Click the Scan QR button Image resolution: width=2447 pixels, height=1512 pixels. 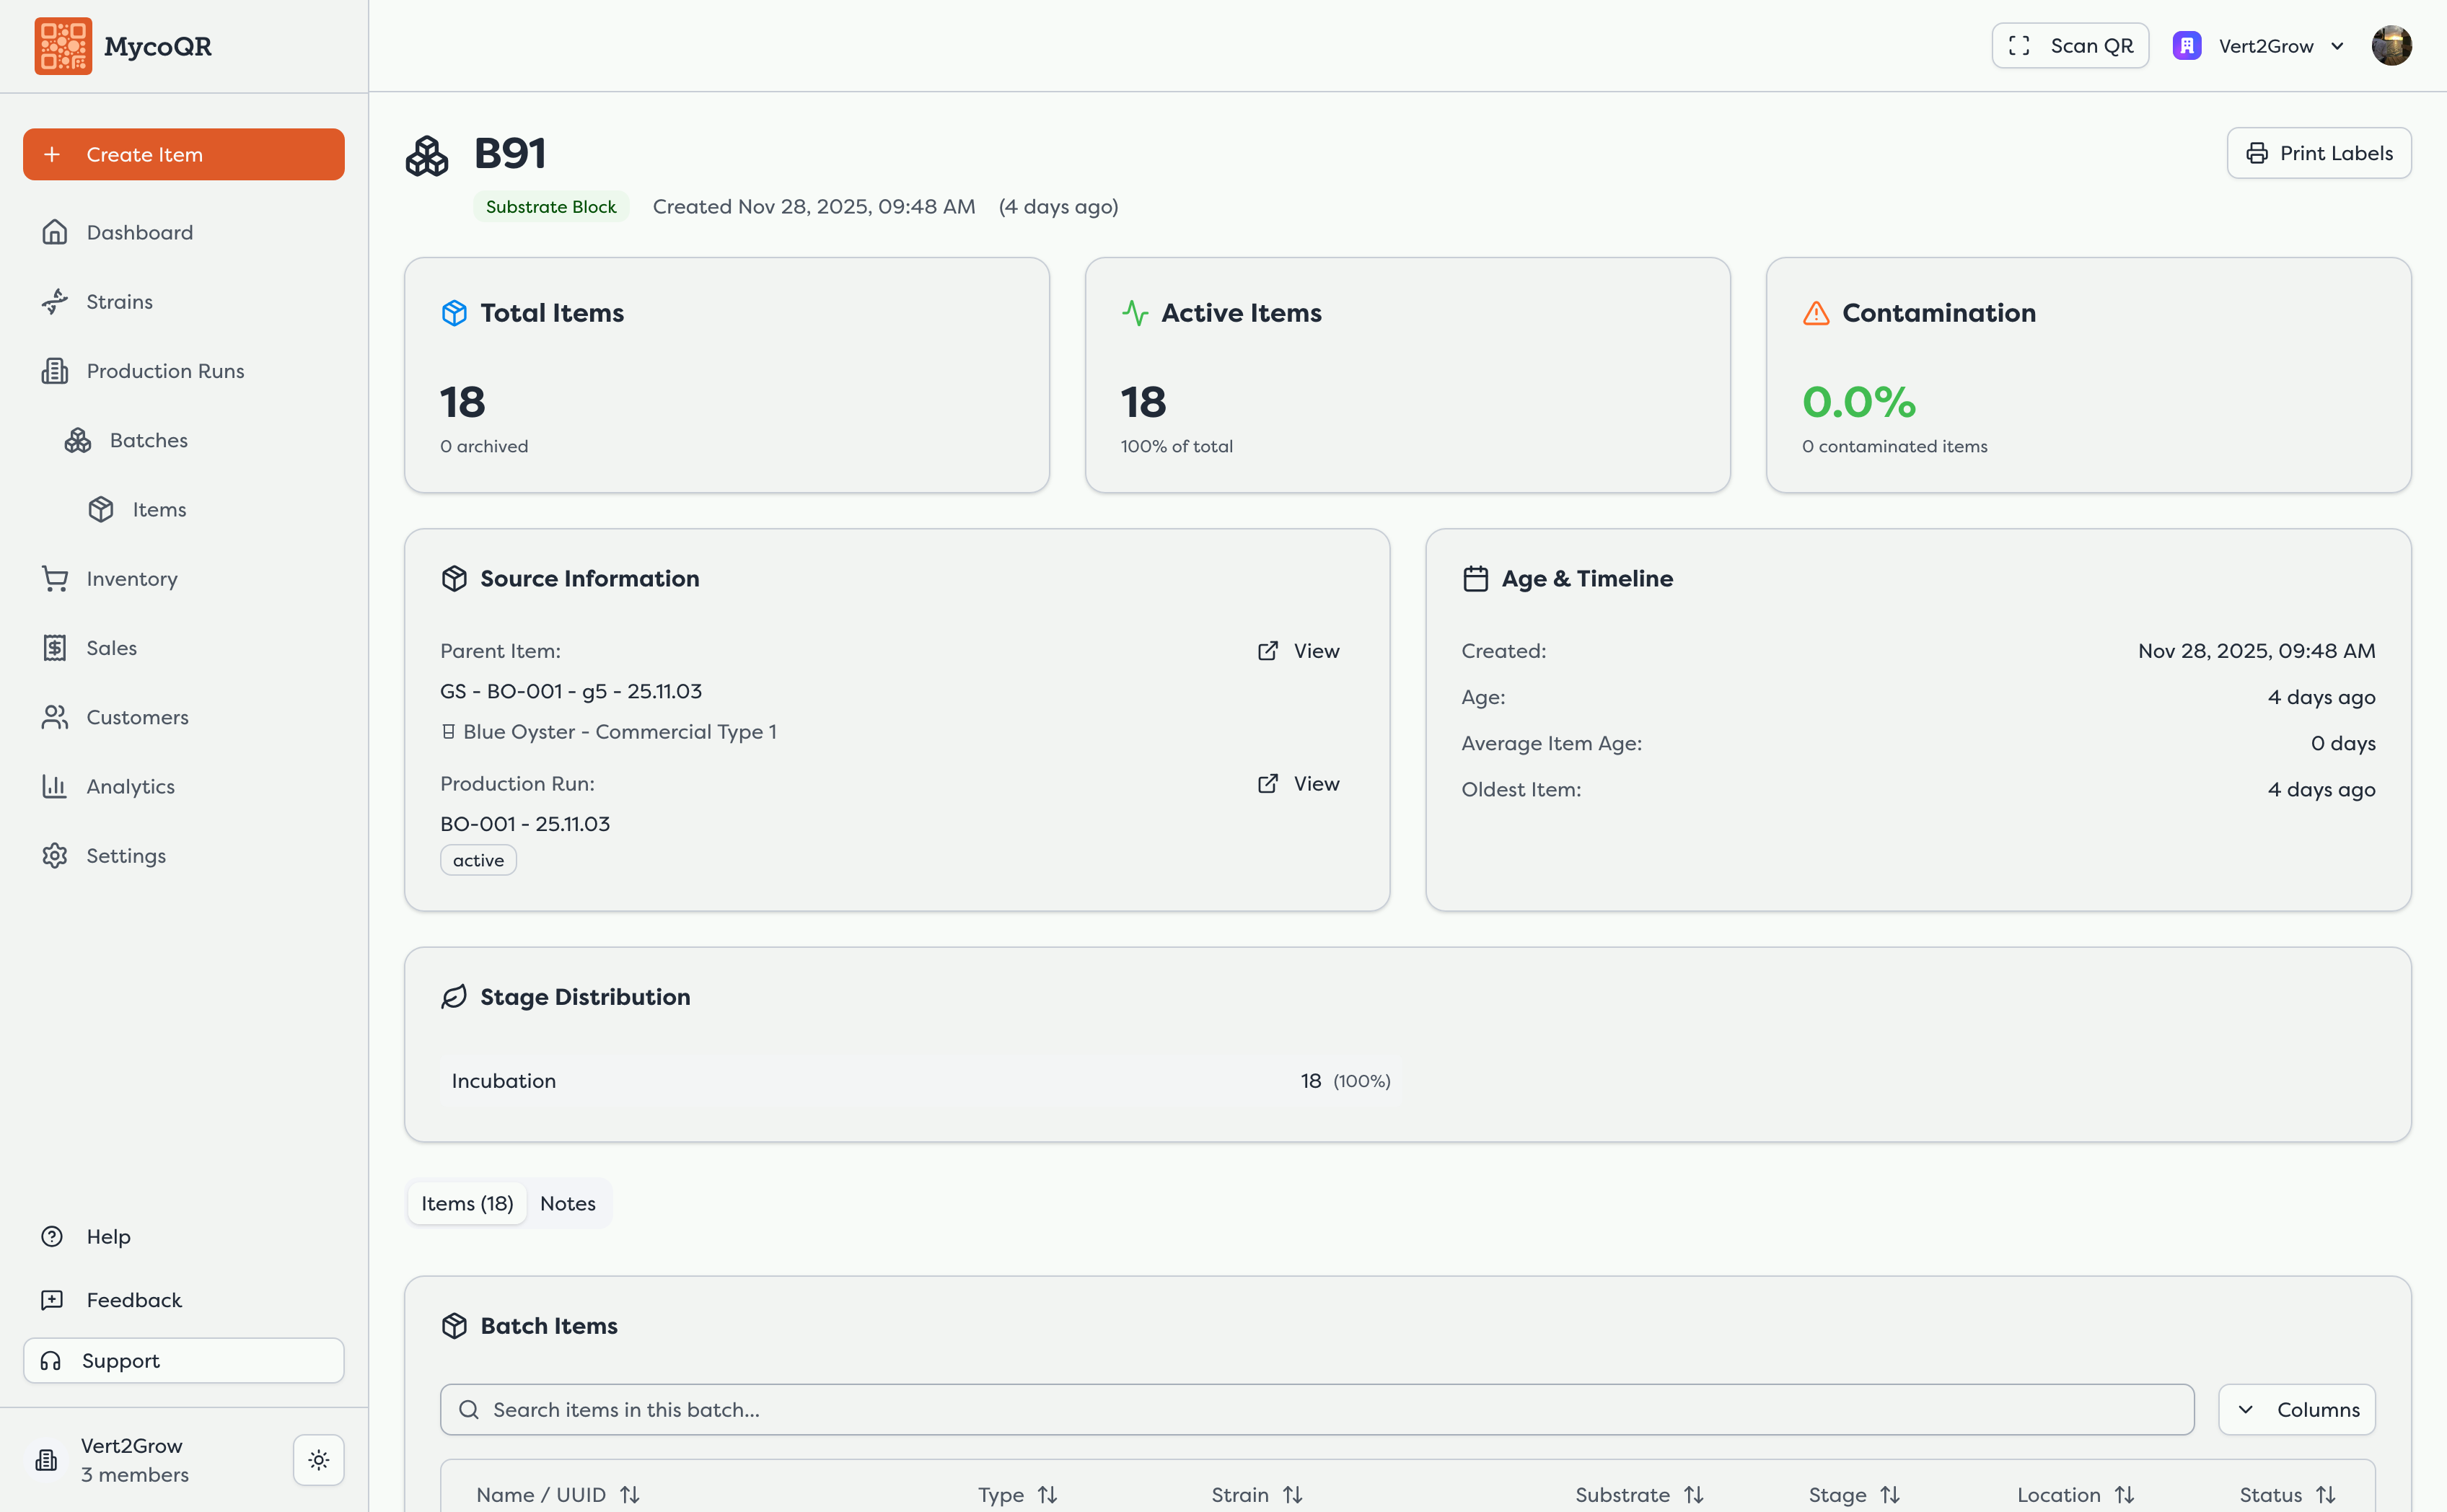(2070, 46)
